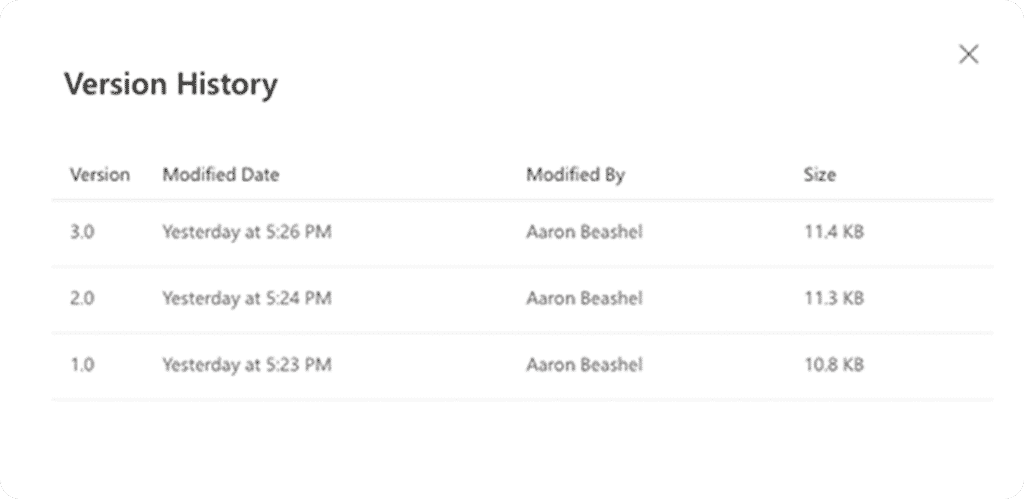Close the Version History dialog
Image resolution: width=1024 pixels, height=499 pixels.
click(968, 55)
